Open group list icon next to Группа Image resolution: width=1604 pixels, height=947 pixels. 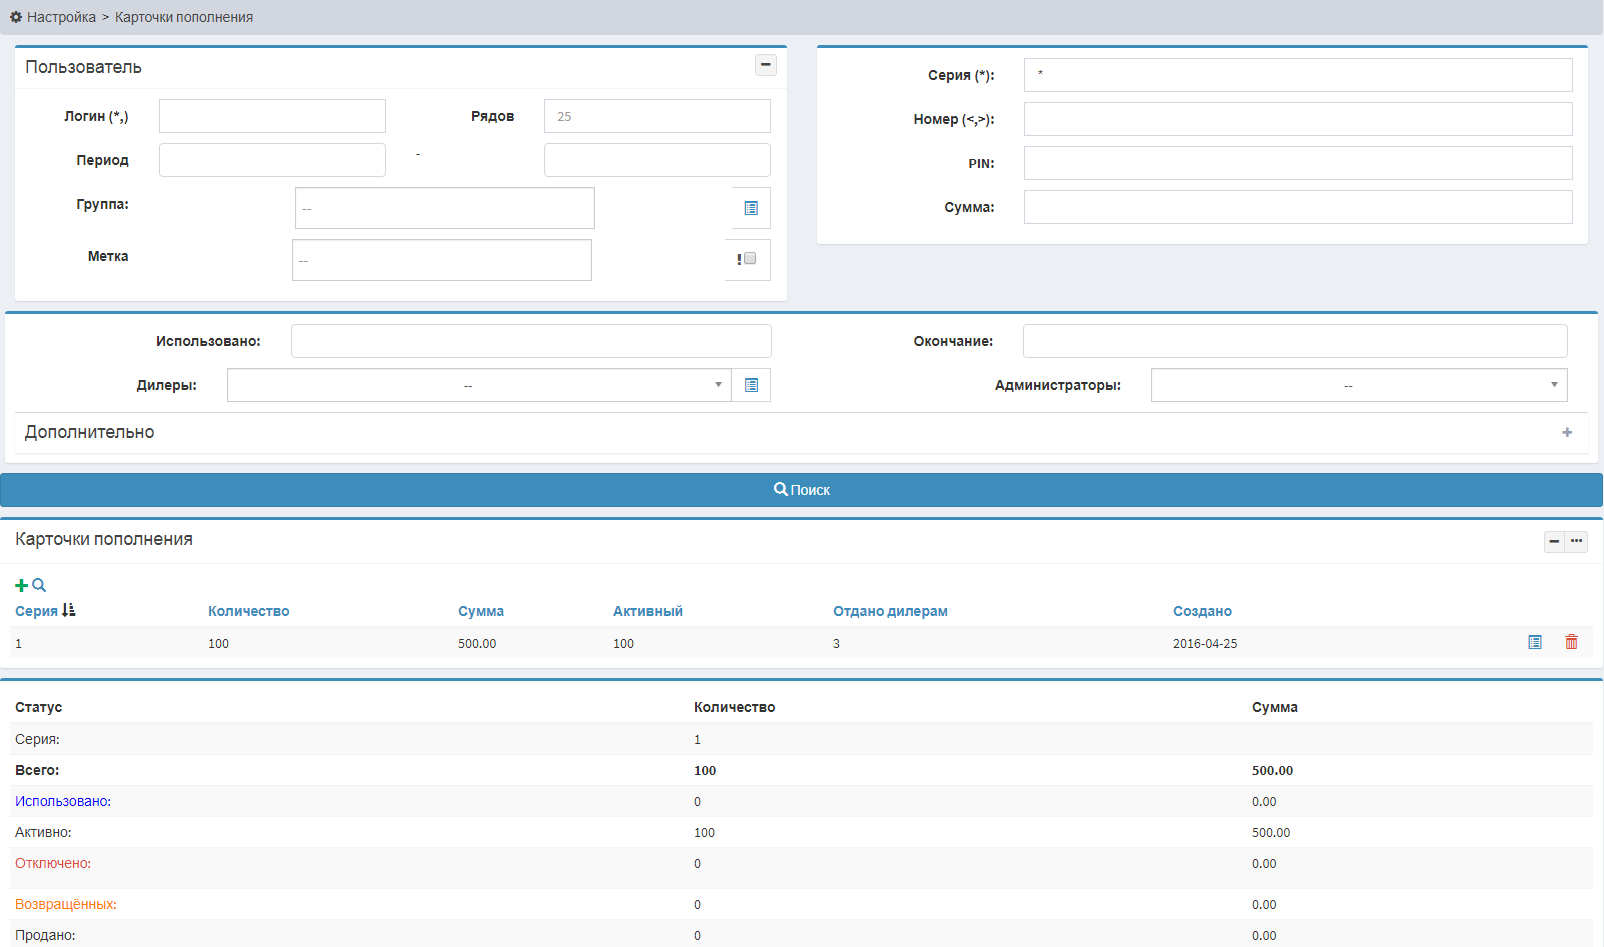coord(751,208)
